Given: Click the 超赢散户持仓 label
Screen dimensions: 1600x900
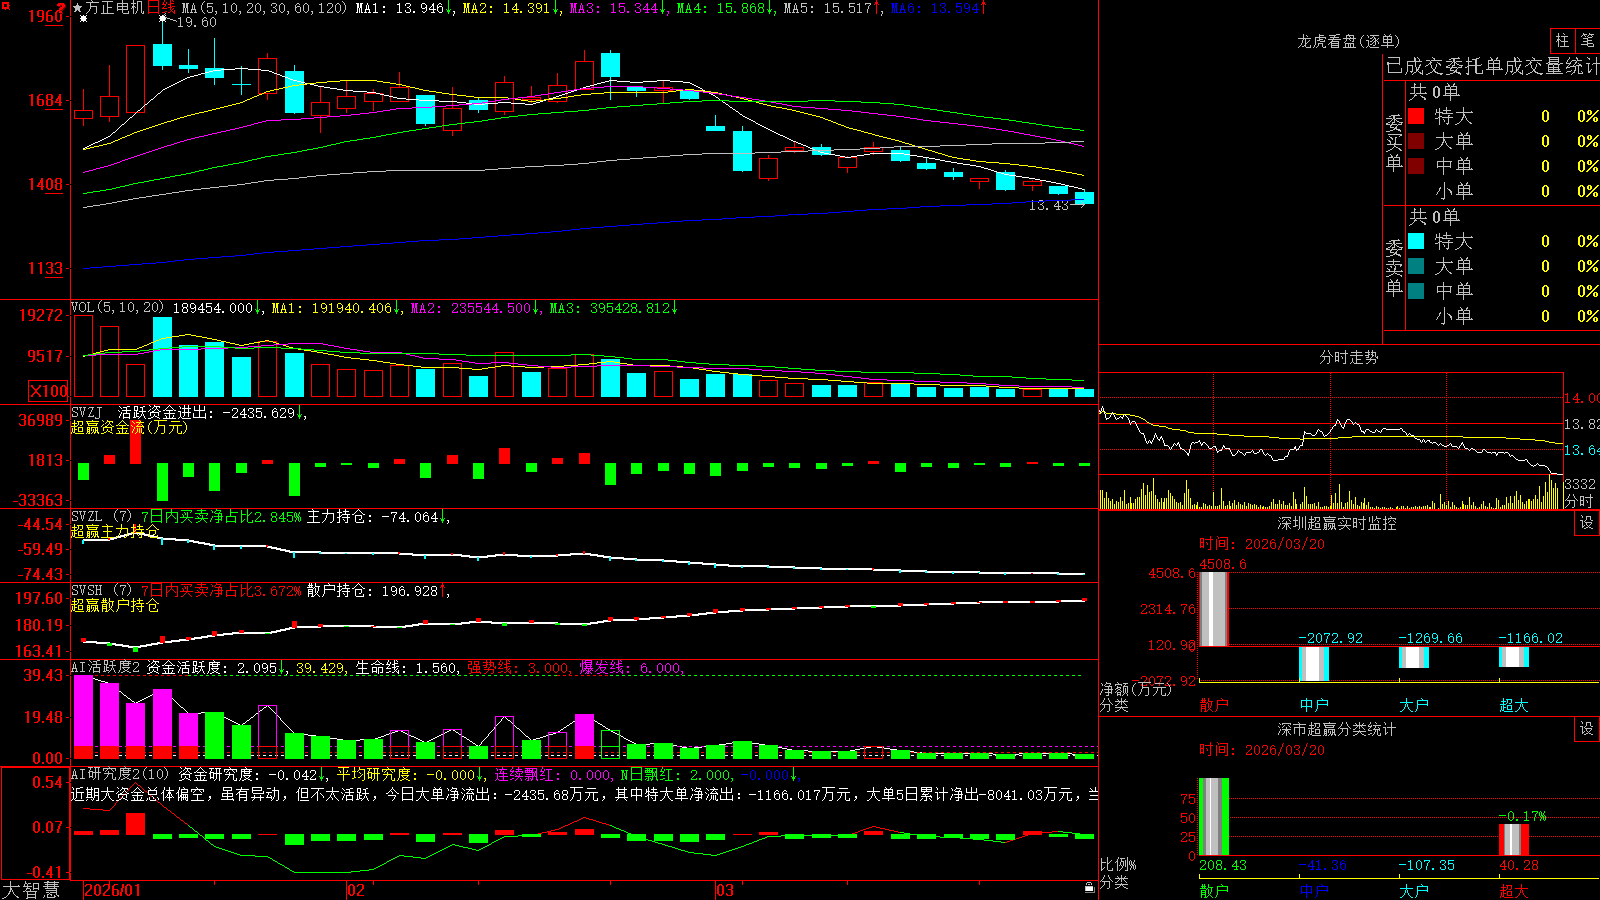Looking at the screenshot, I should click(x=115, y=605).
